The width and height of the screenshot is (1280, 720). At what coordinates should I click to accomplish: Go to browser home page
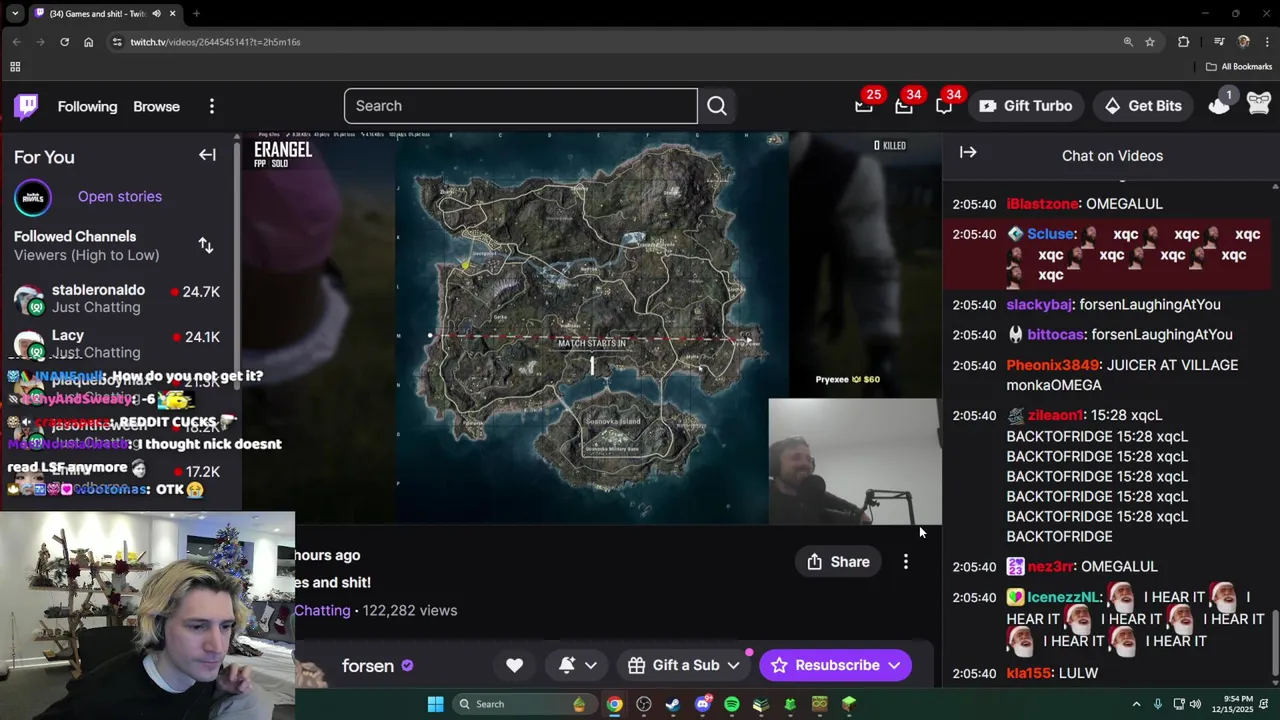(88, 42)
